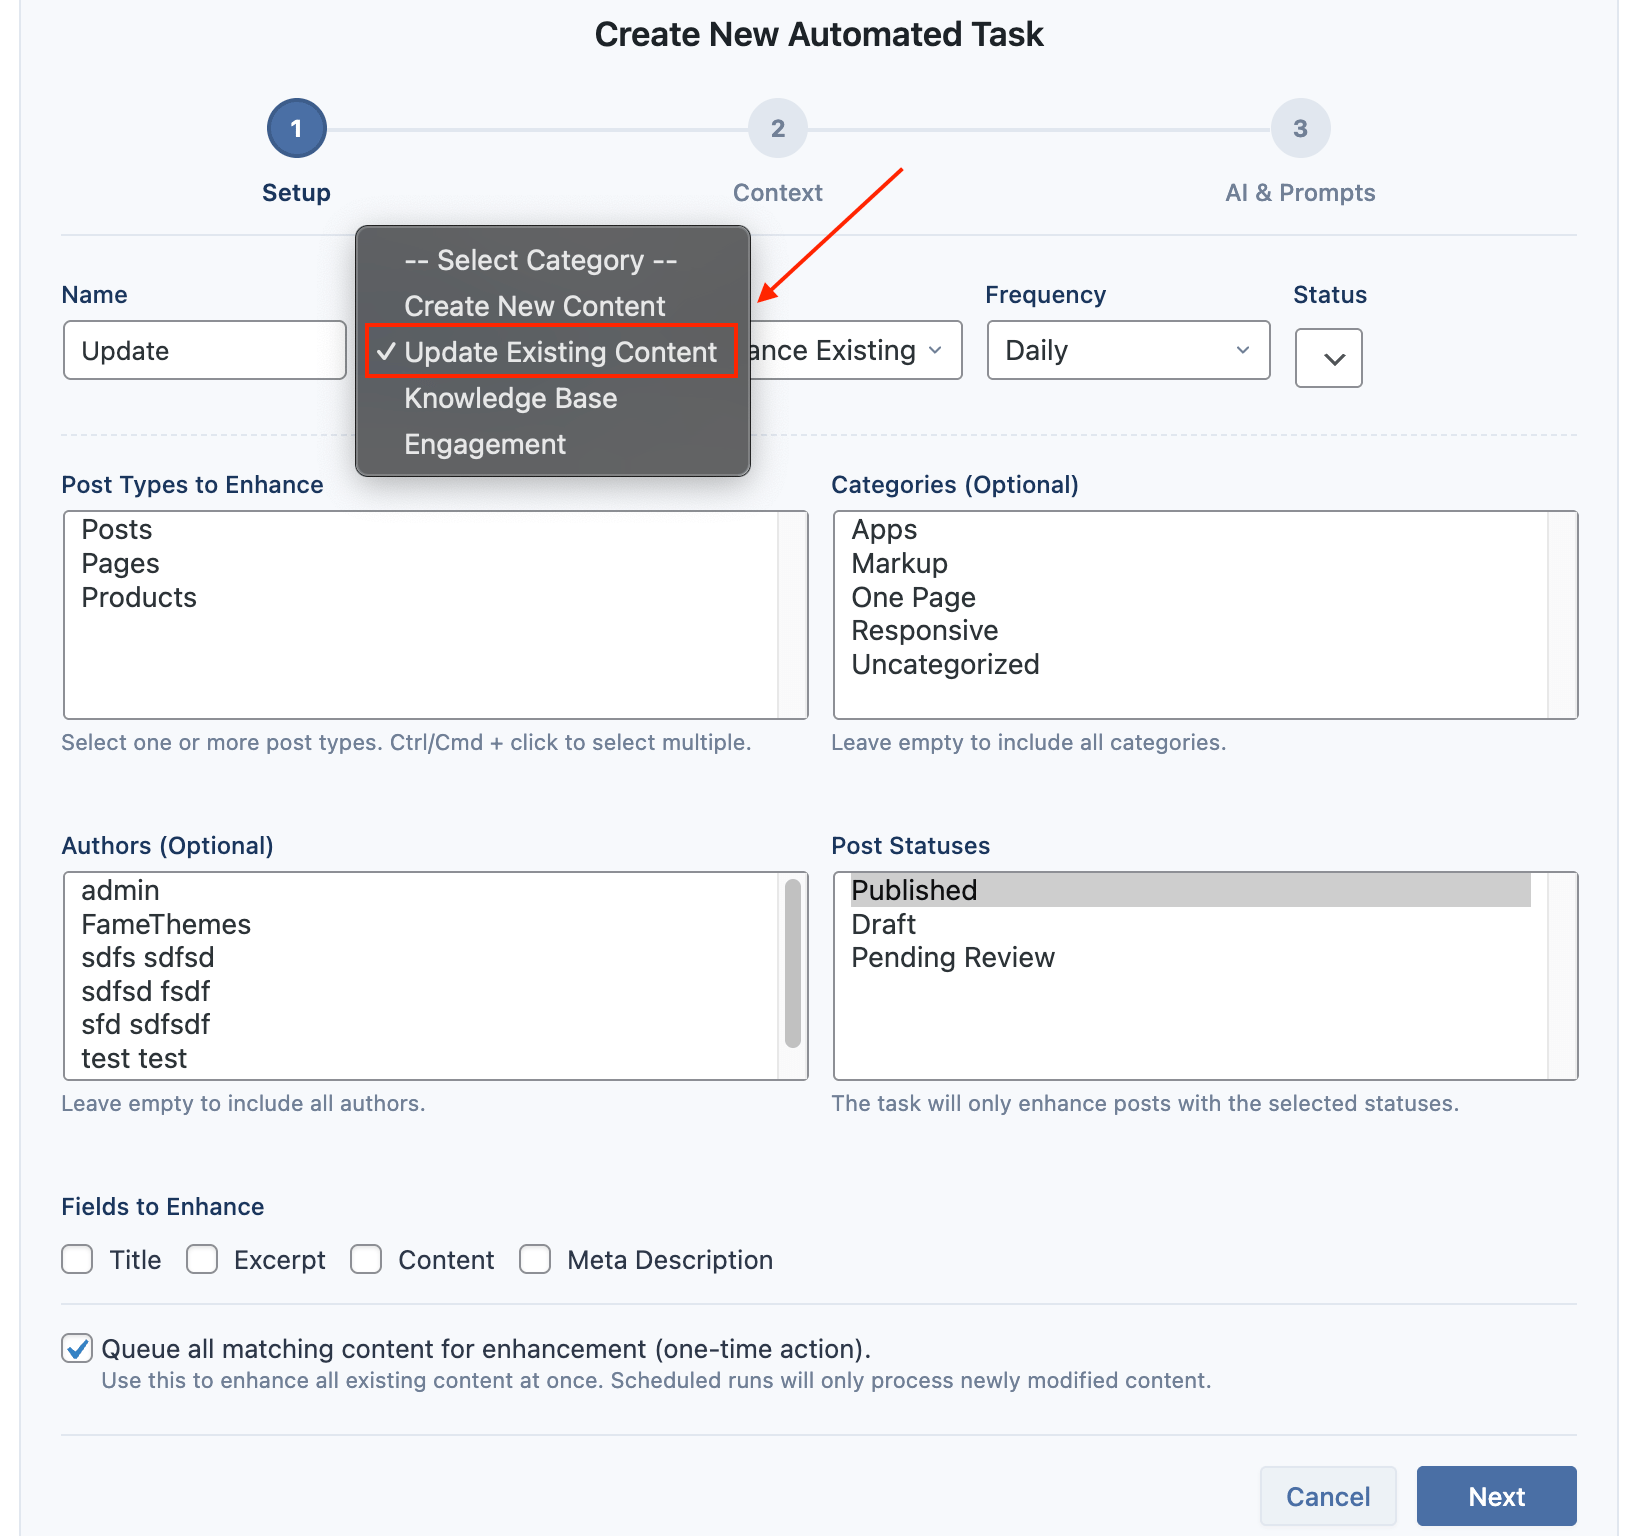Select Responsive category

(x=1191, y=630)
